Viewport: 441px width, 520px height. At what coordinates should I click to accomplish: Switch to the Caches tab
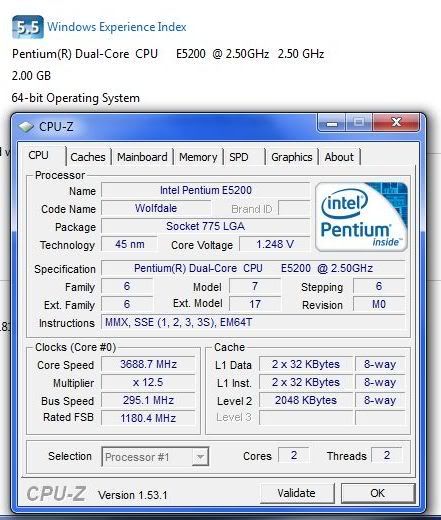88,157
